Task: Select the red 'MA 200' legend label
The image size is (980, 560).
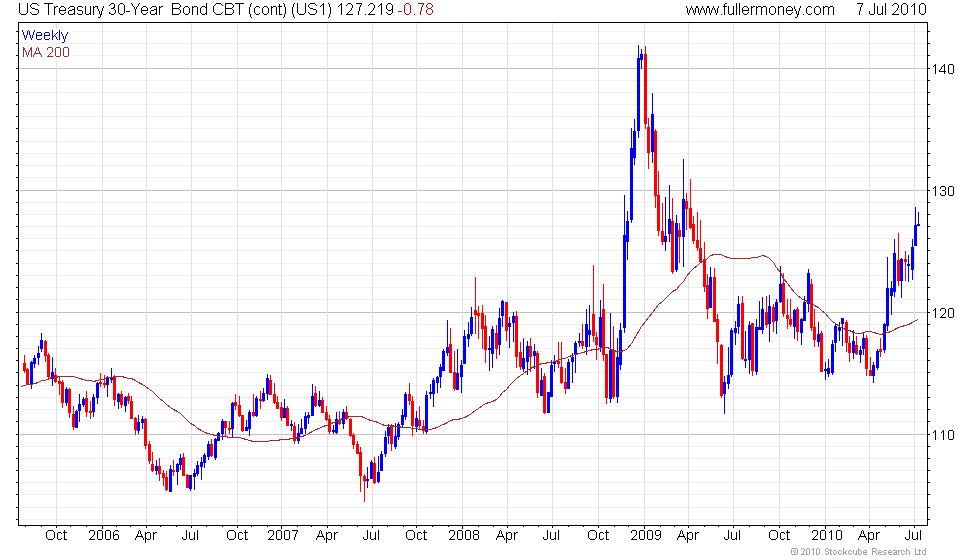Action: point(46,52)
